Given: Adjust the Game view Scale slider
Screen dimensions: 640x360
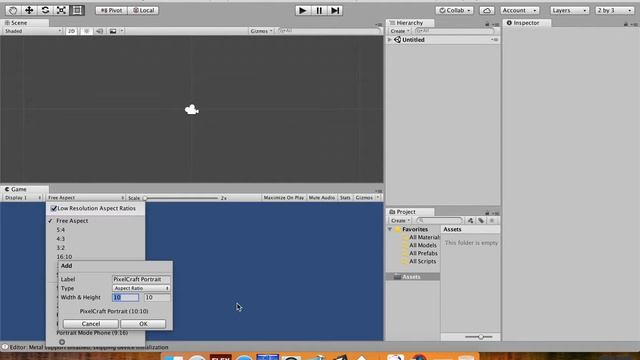Looking at the screenshot, I should 181,198.
